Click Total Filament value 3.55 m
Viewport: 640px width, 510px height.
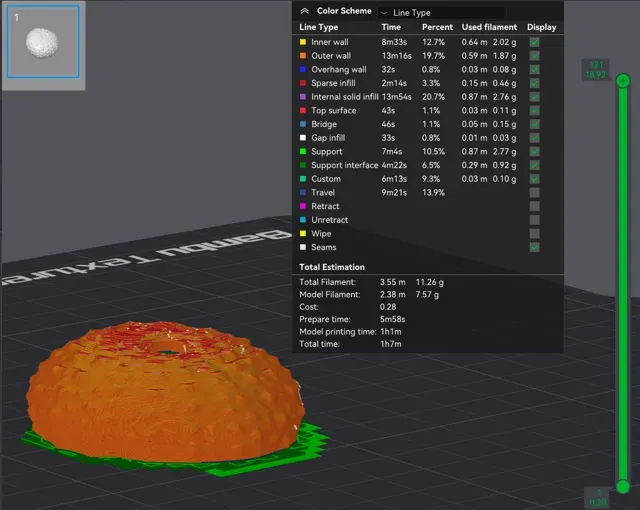[x=393, y=282]
